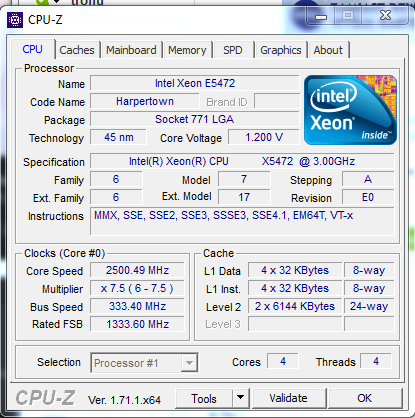Open the Processor #1 selection dropdown
Screen dimensions: 415x418
144,363
